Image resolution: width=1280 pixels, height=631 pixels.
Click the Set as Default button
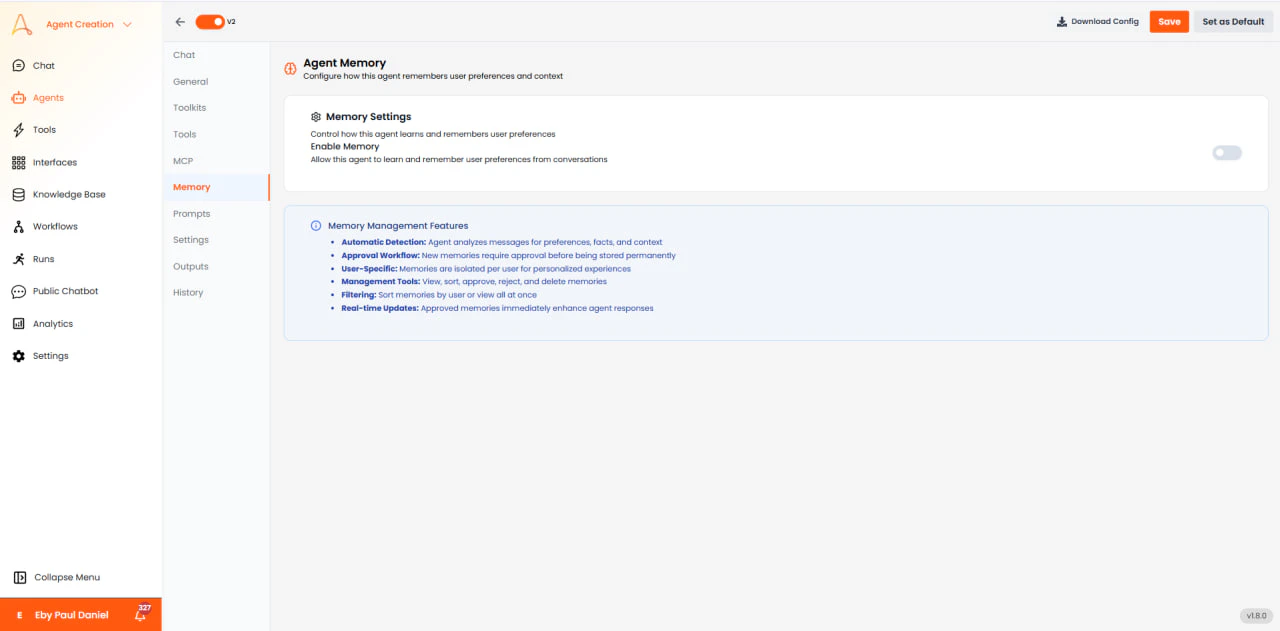click(1233, 21)
